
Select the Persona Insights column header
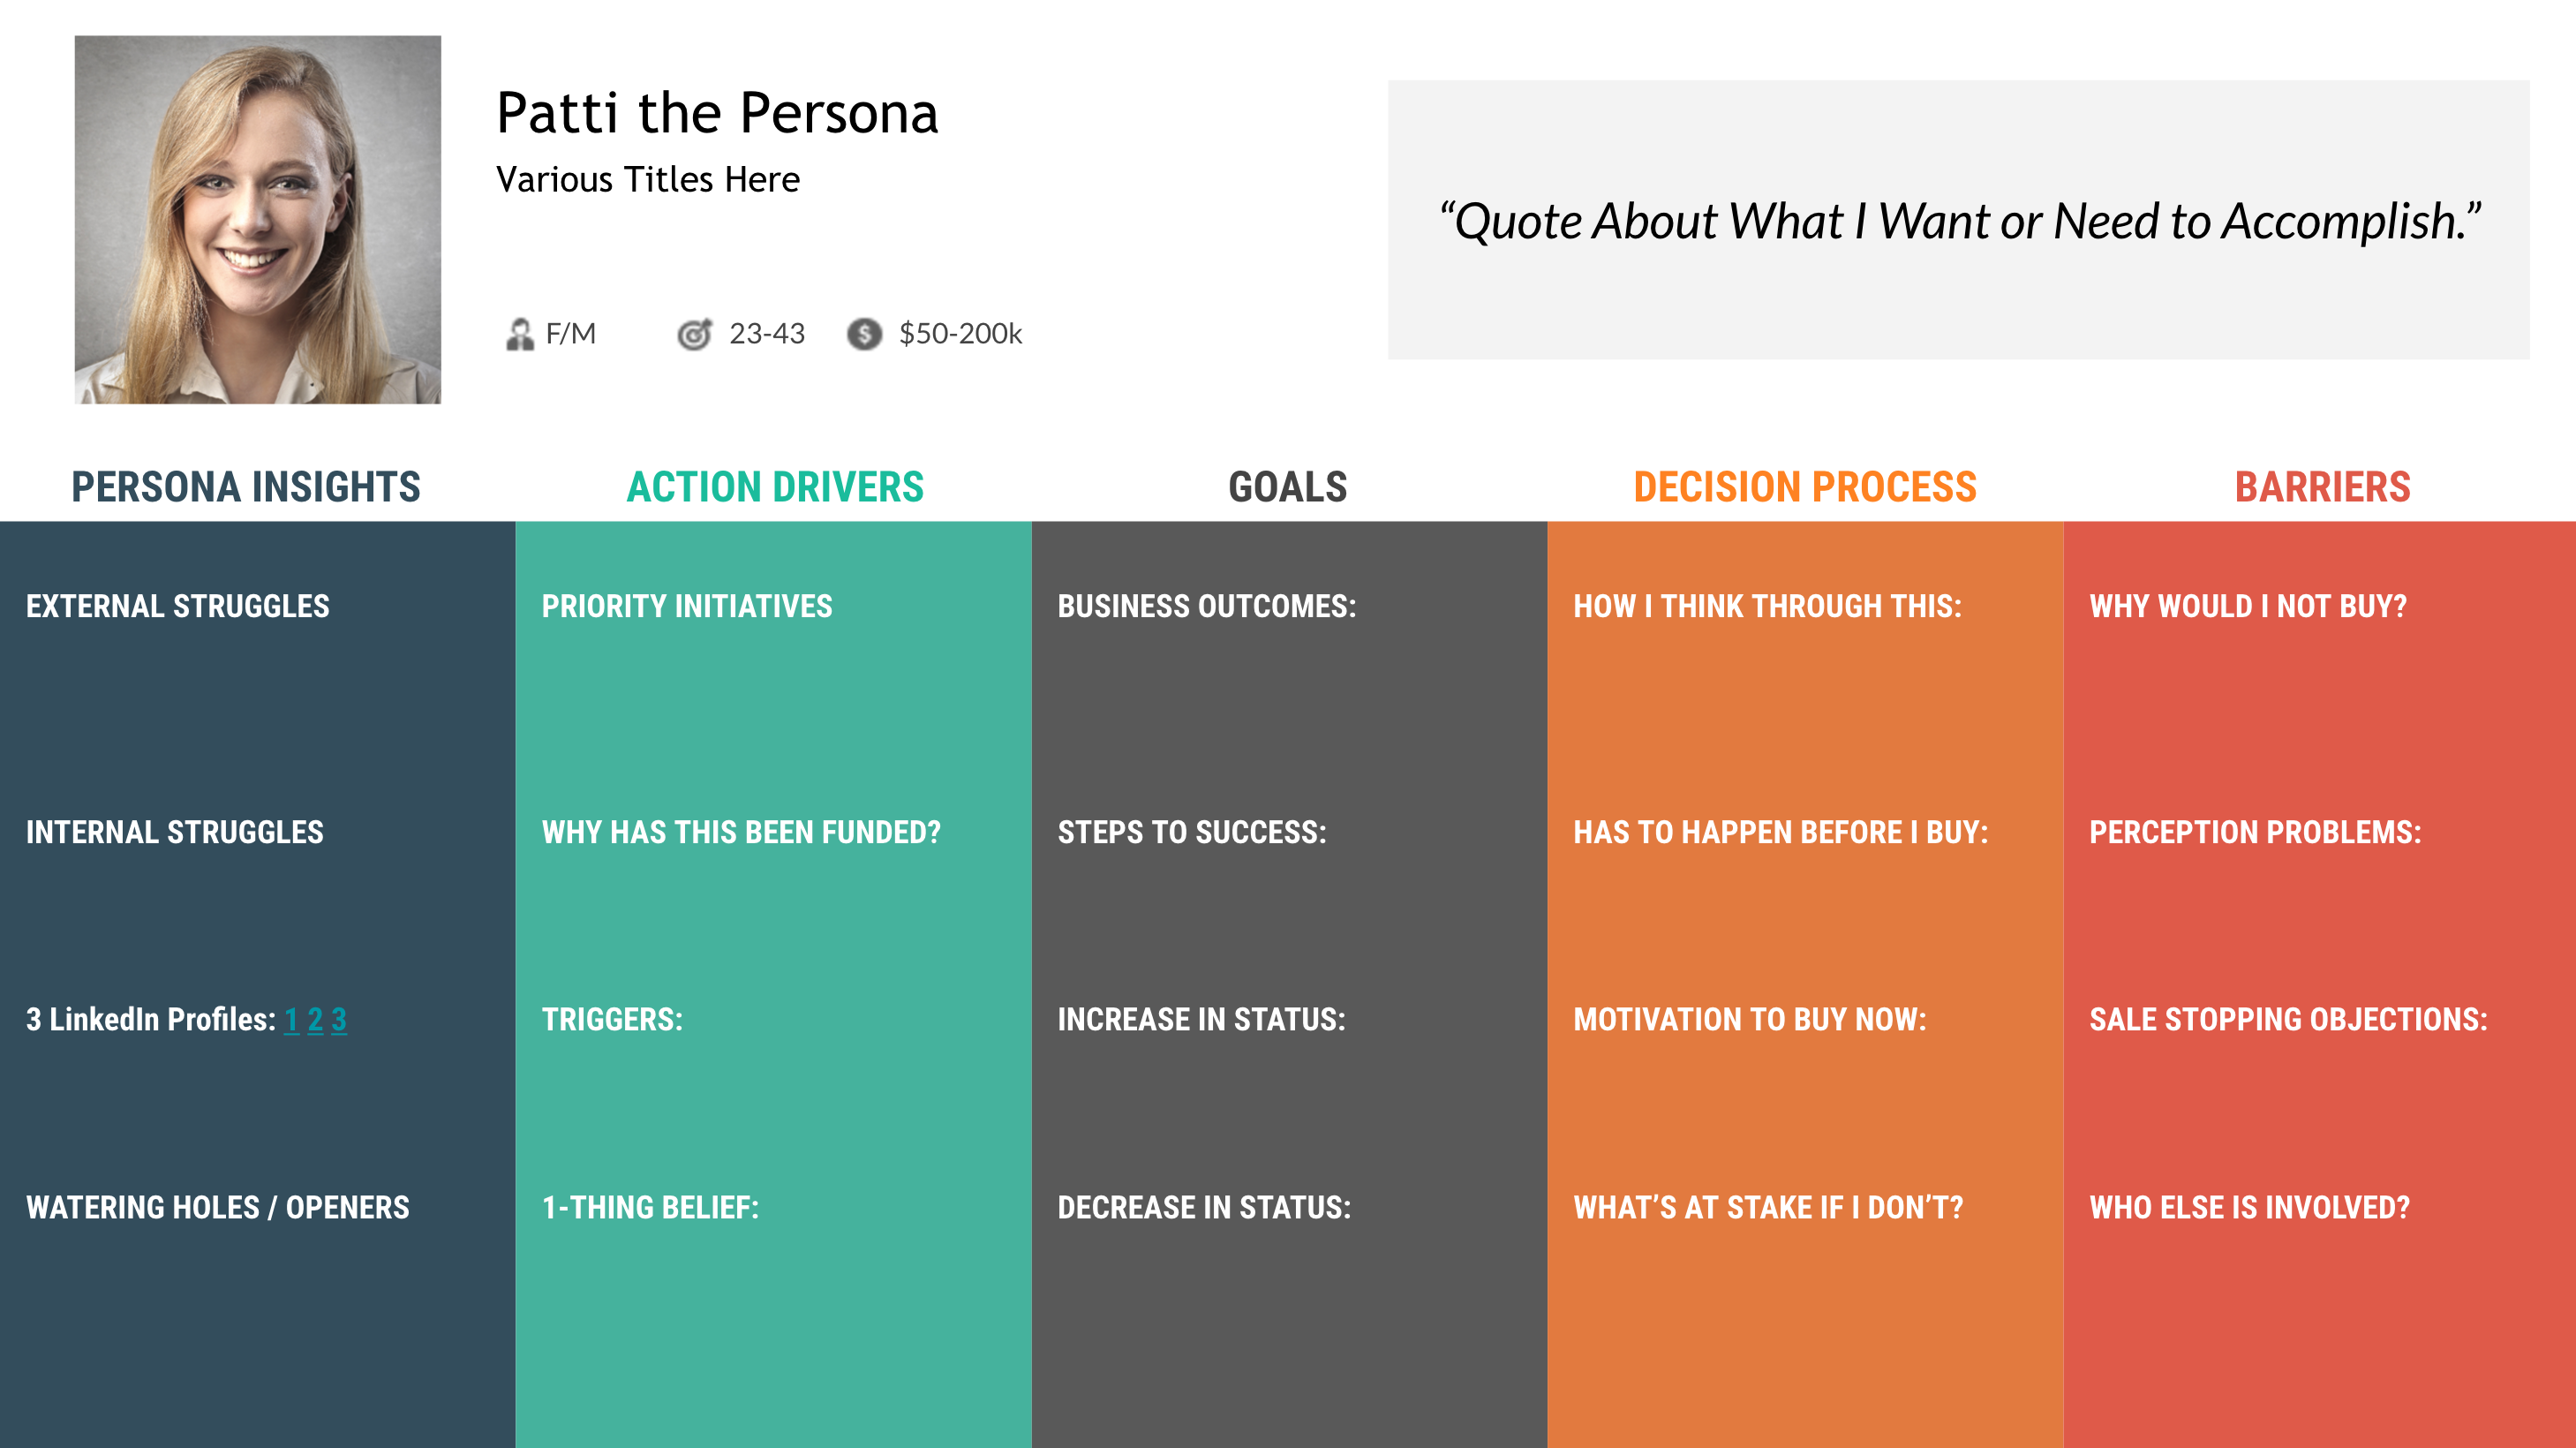246,487
